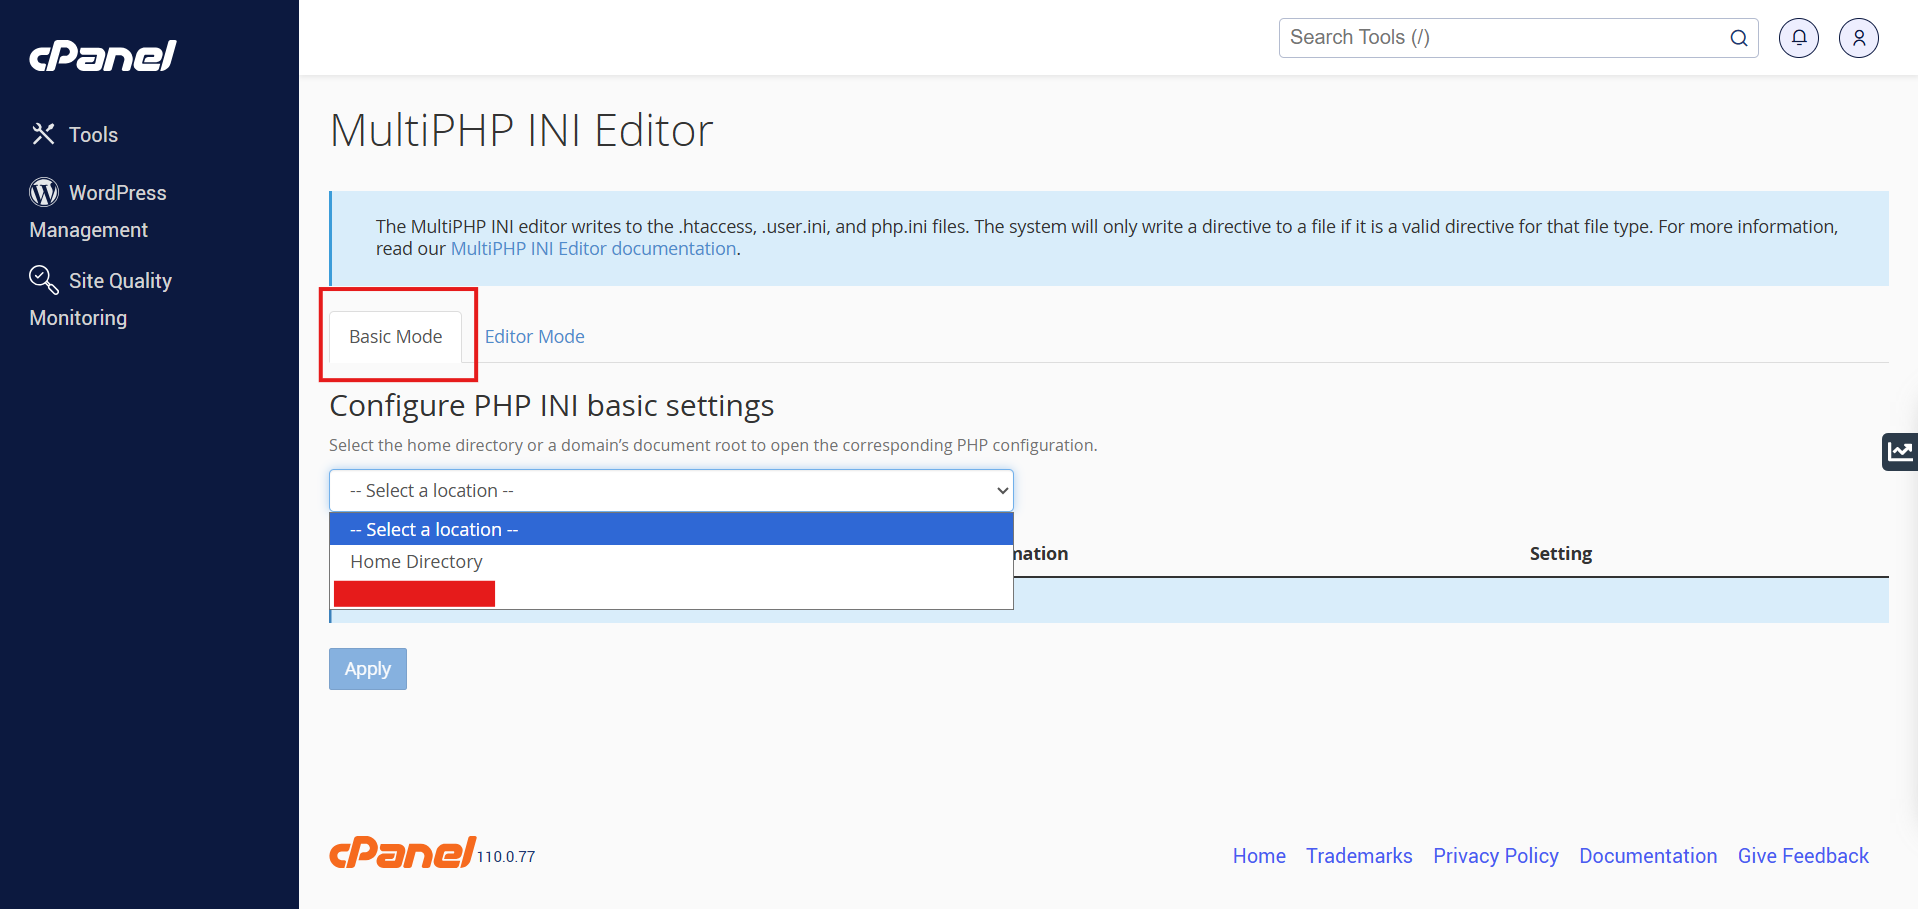Open the statistics chart side tab
The height and width of the screenshot is (909, 1918).
[x=1900, y=452]
